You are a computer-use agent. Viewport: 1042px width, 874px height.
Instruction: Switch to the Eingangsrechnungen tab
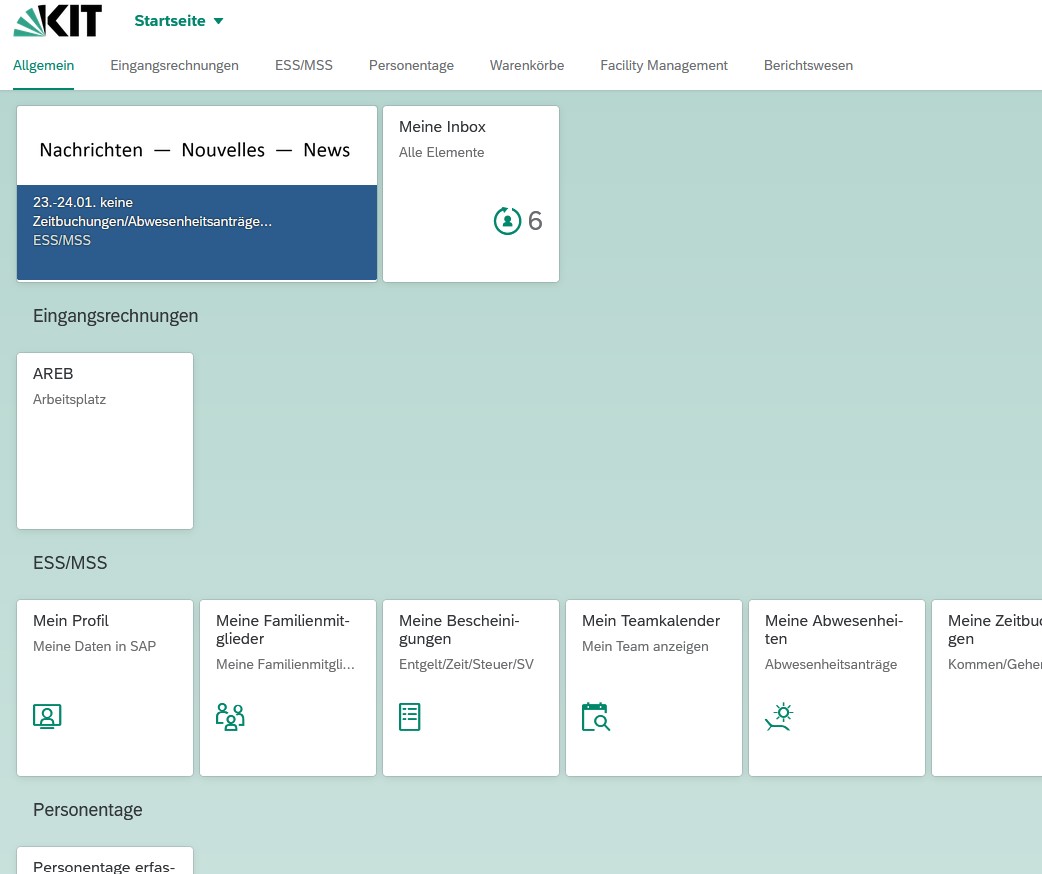click(174, 66)
